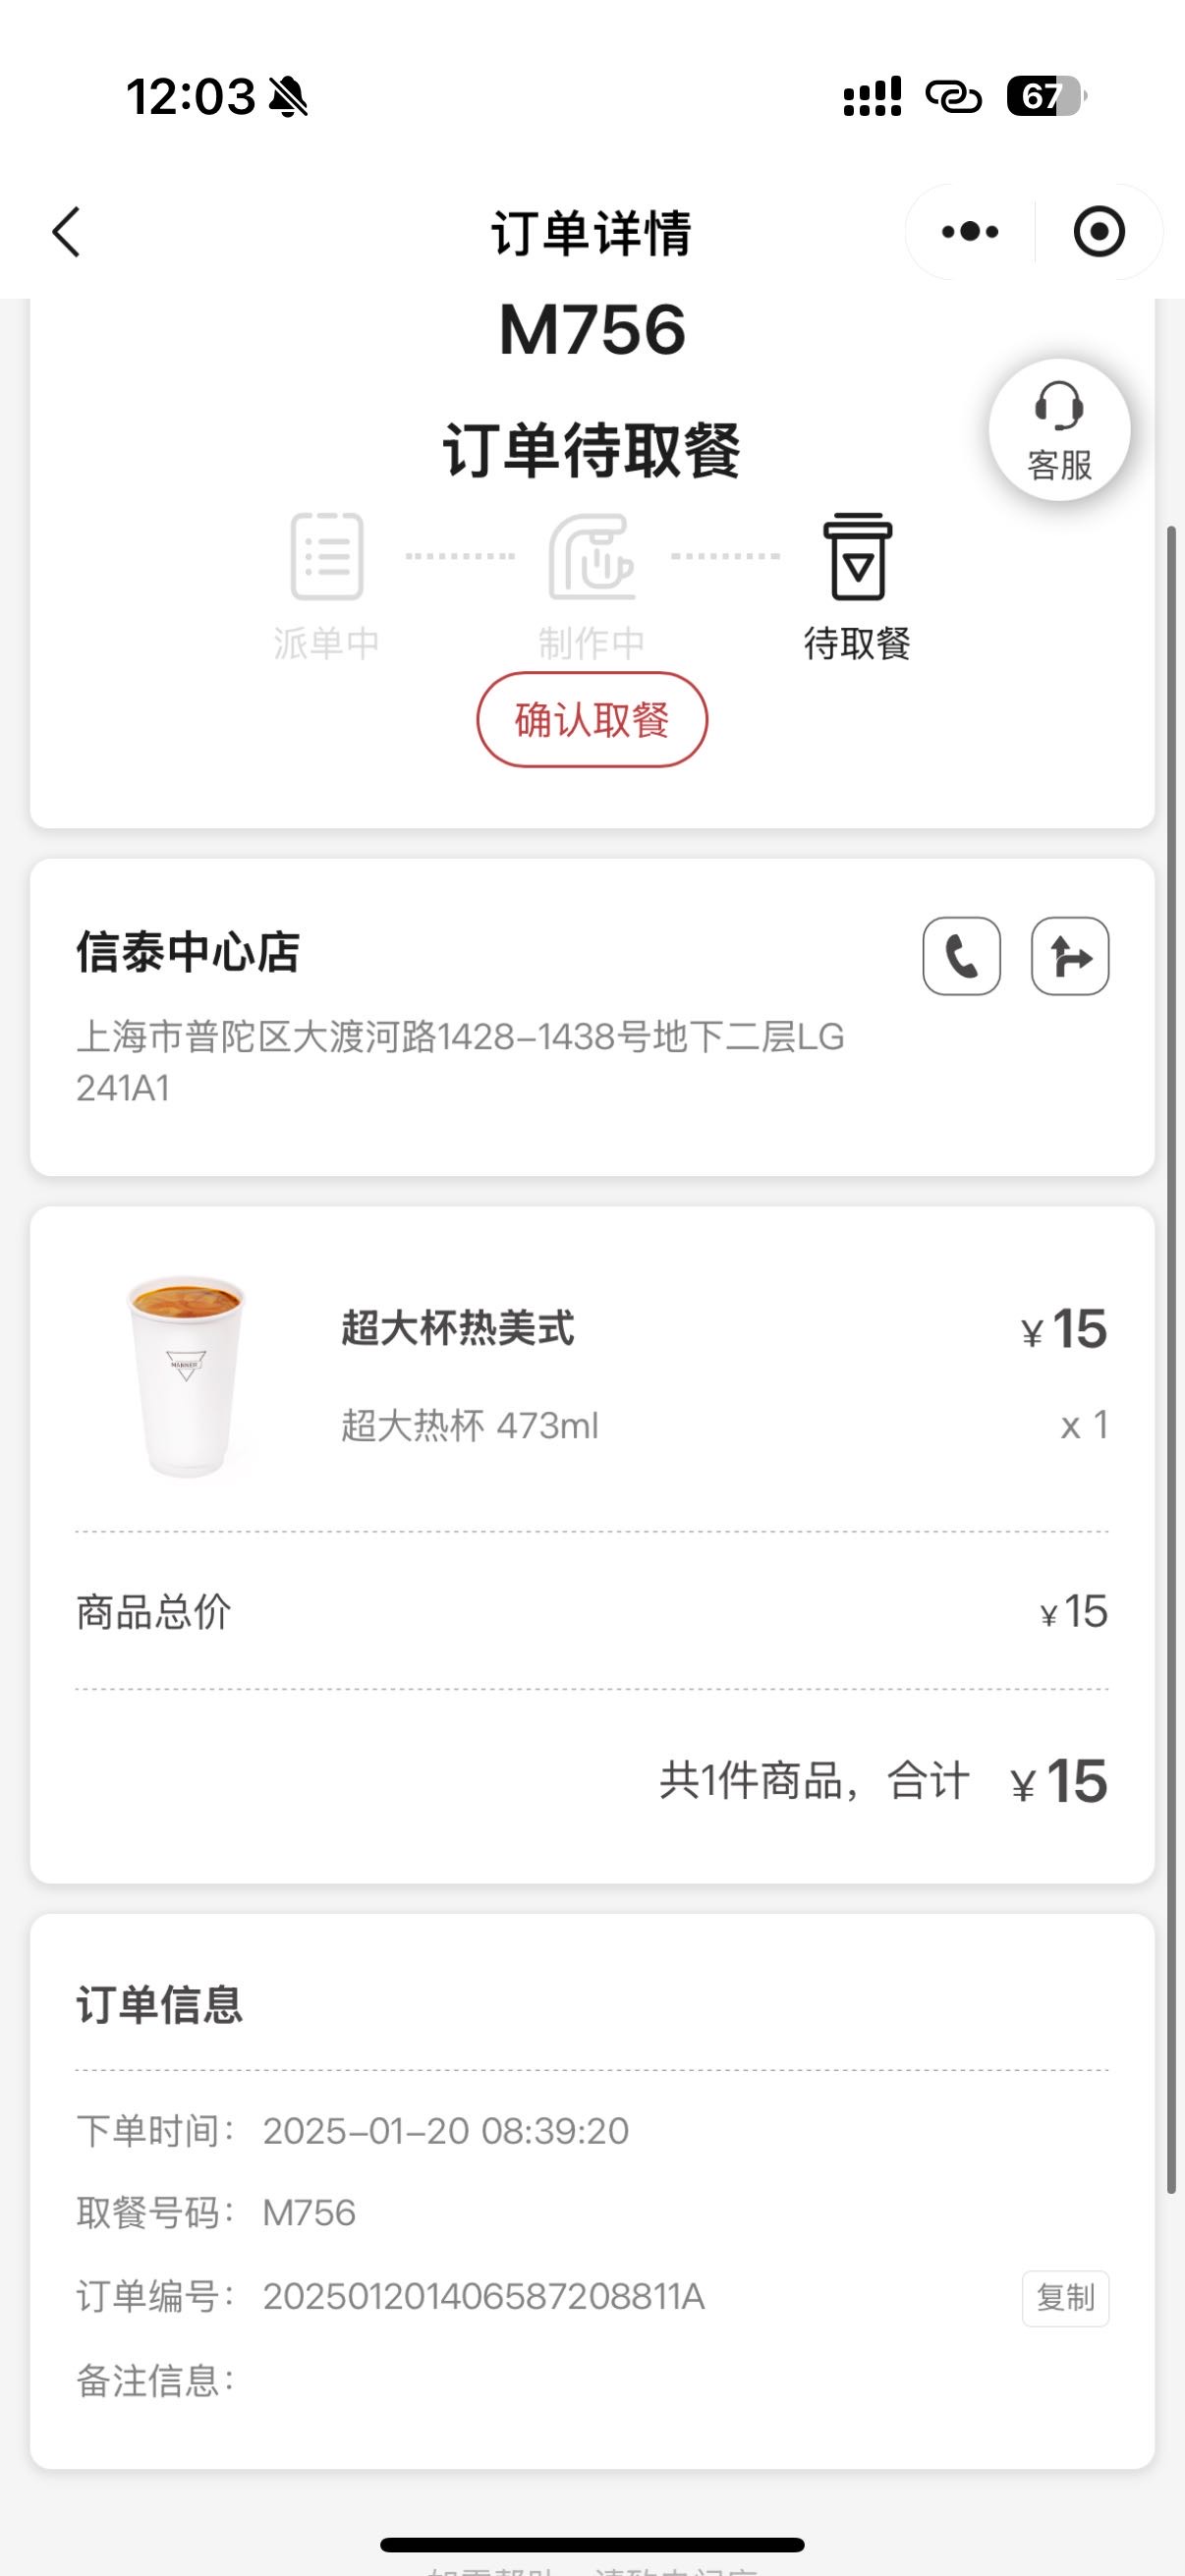Image resolution: width=1185 pixels, height=2576 pixels.
Task: Click the right-side scrollbar
Action: pyautogui.click(x=1171, y=1360)
